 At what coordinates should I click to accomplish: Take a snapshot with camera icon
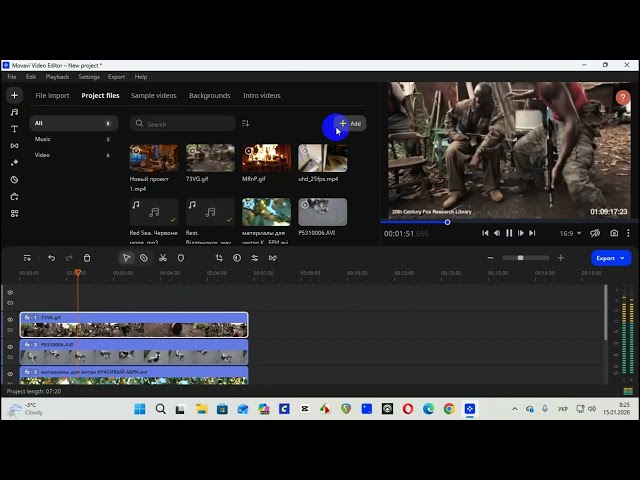pos(614,233)
